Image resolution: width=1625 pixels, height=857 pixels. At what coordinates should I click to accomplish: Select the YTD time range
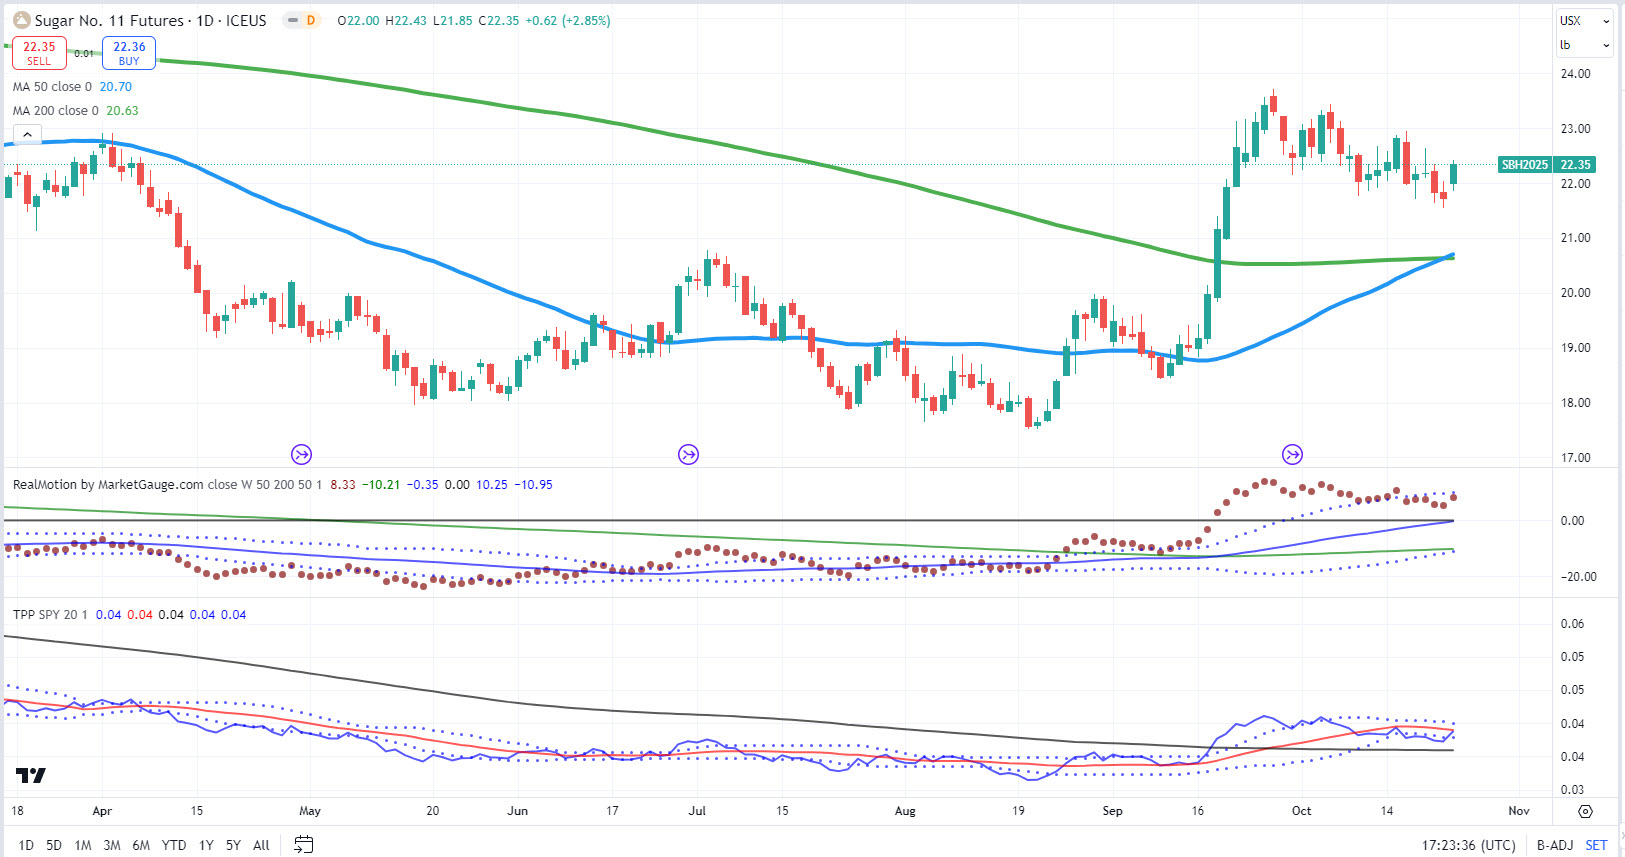click(x=174, y=845)
